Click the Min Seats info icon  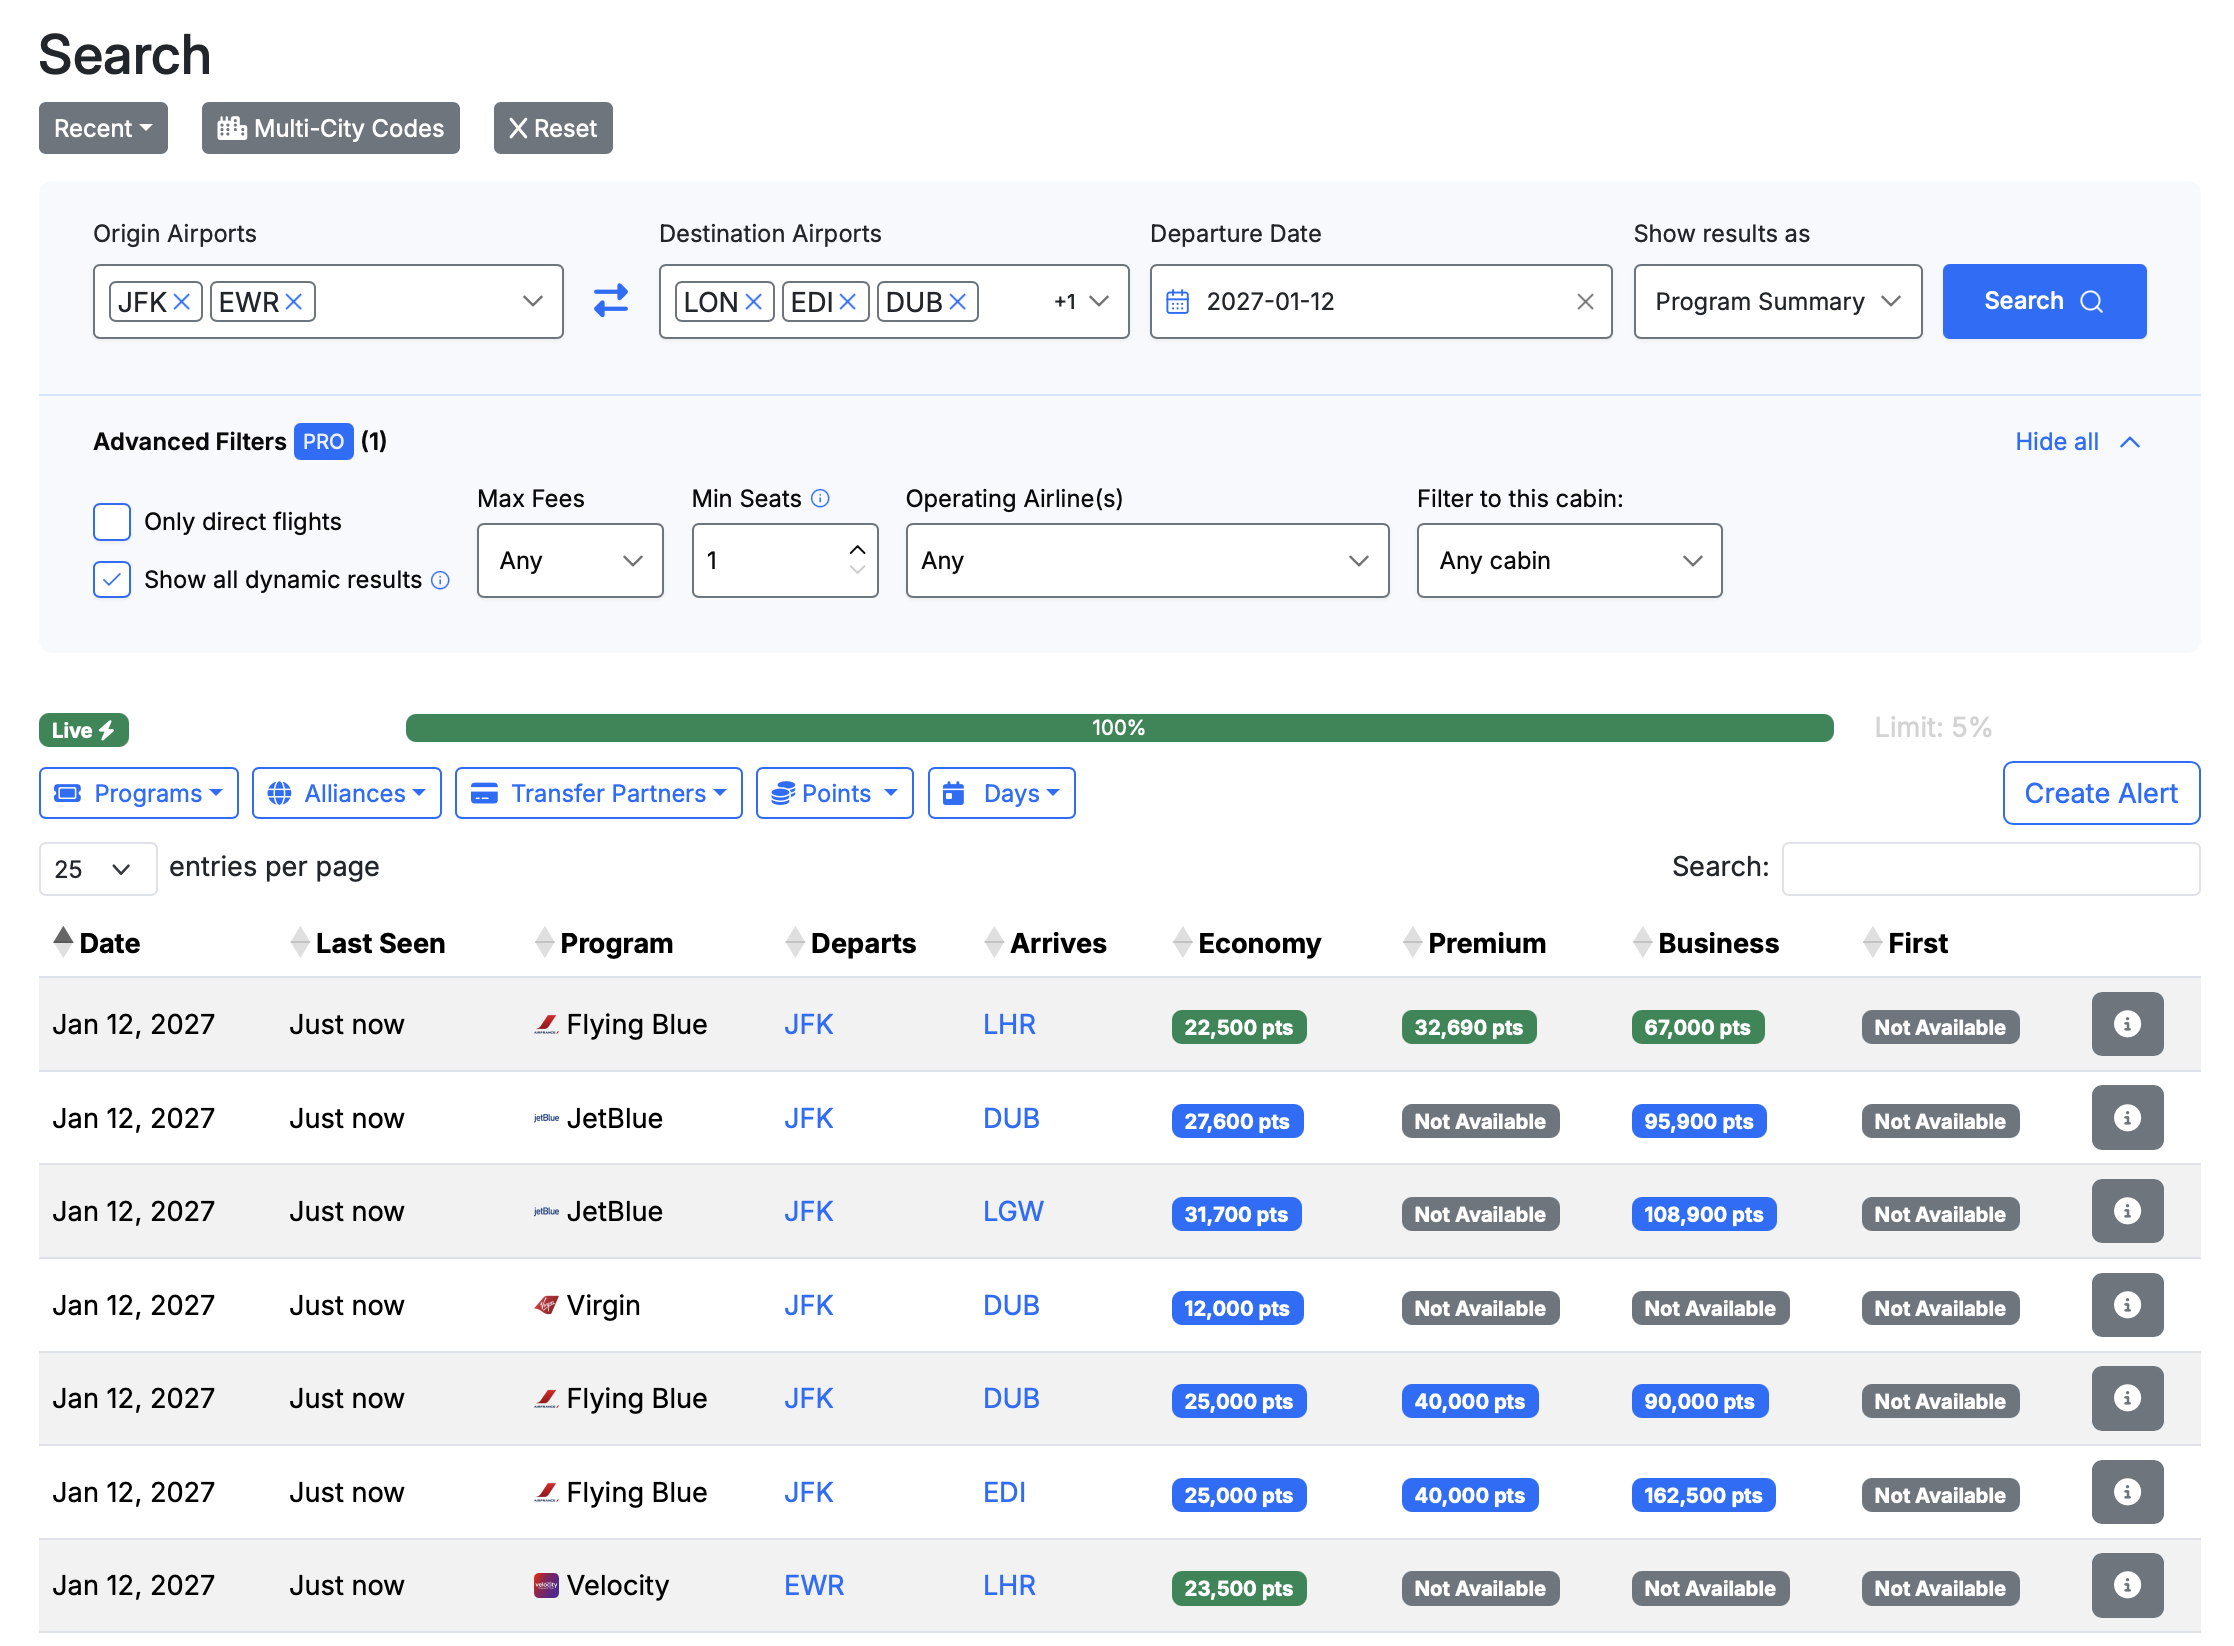coord(820,498)
